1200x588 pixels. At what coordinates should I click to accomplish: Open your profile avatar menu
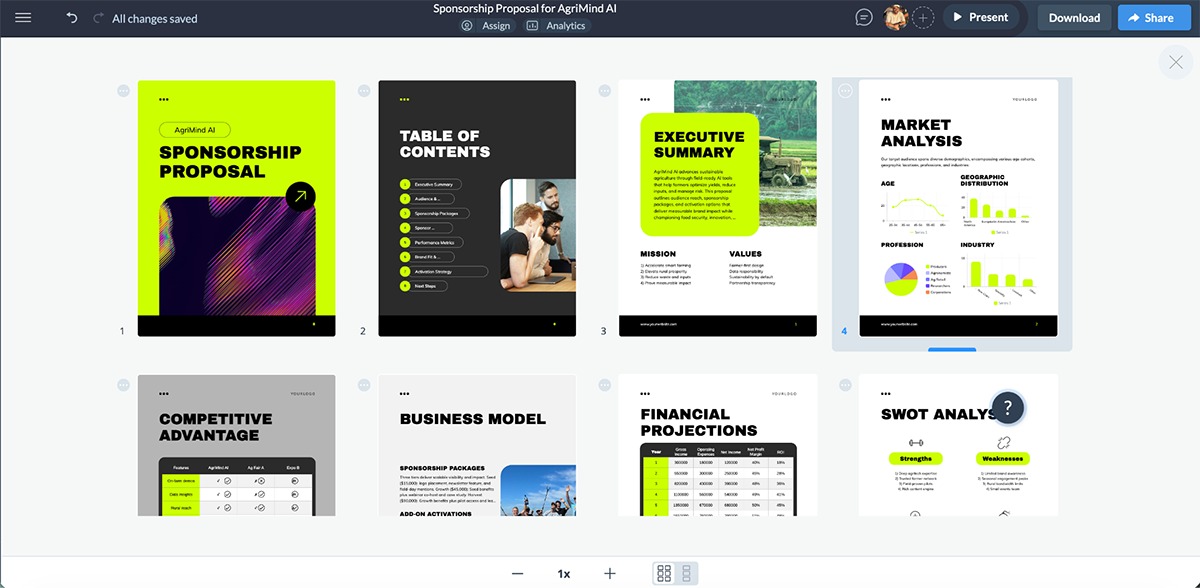coord(895,16)
